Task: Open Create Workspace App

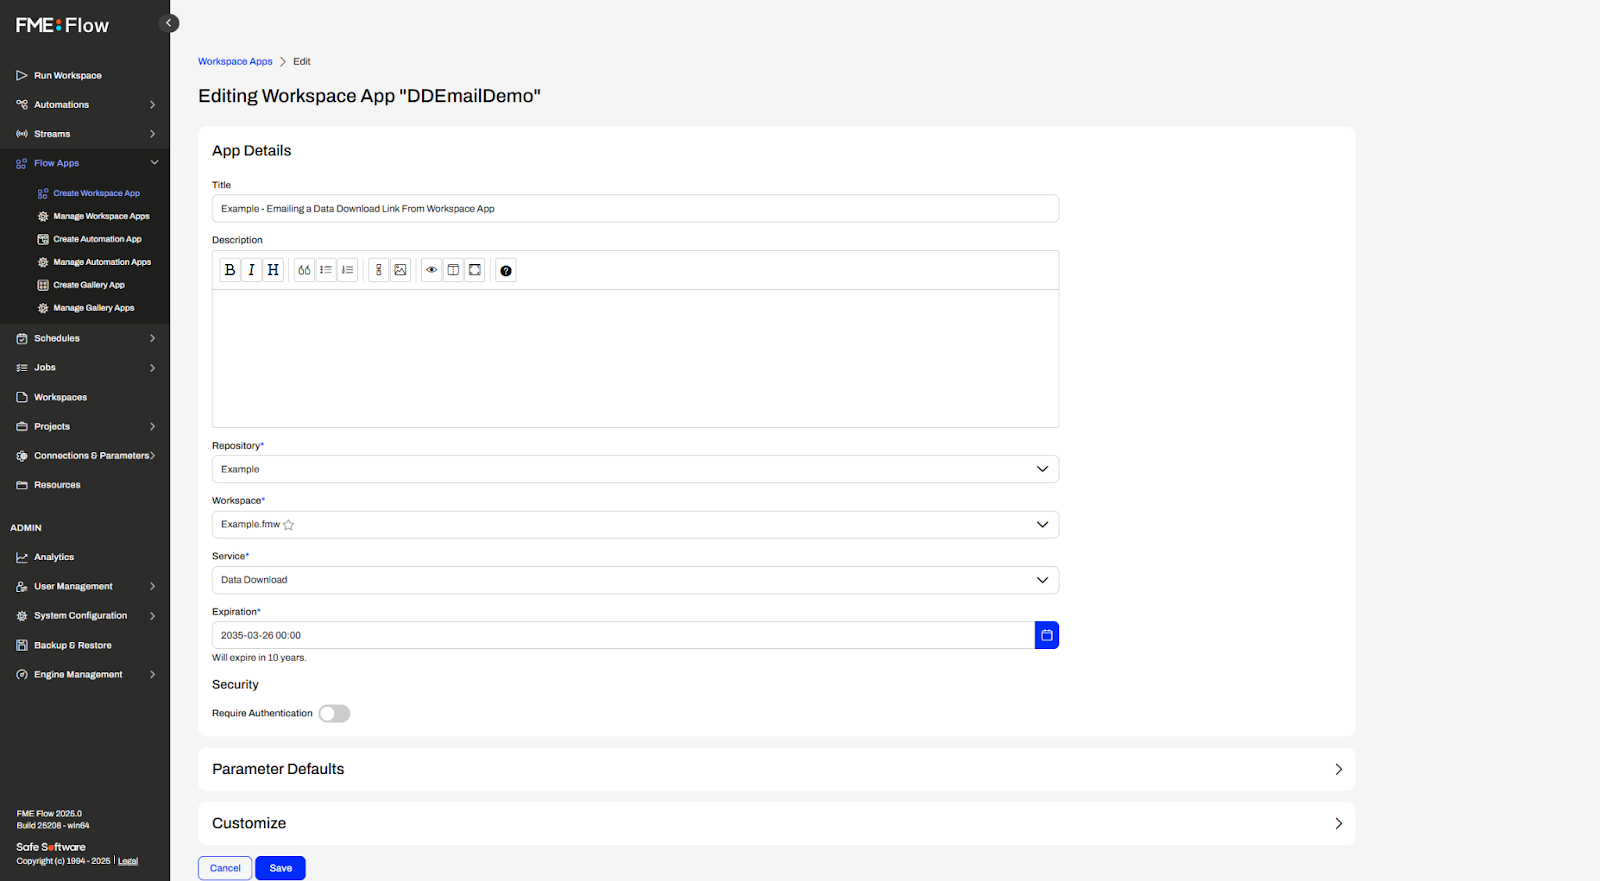Action: 96,193
